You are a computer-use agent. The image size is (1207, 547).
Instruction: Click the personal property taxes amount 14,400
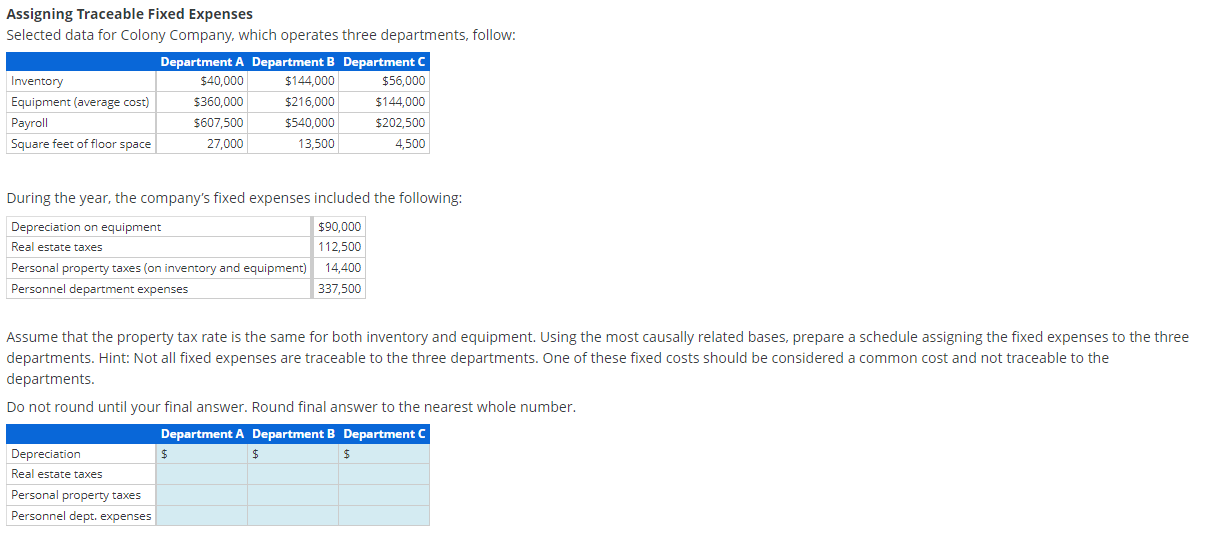click(343, 268)
